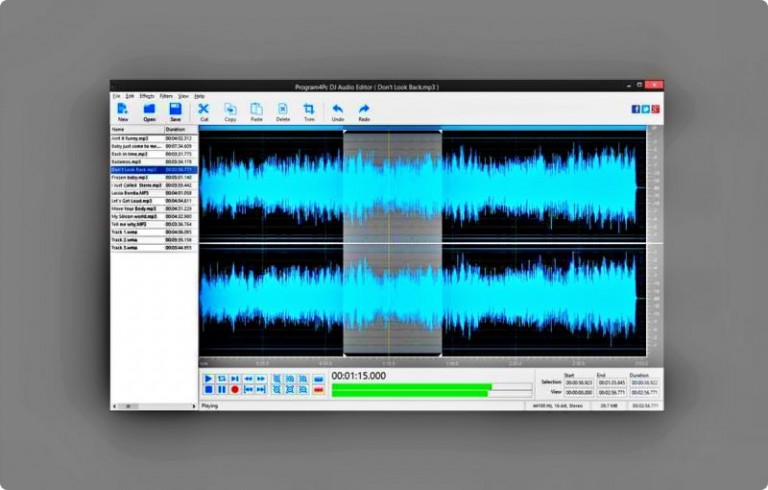Open the Edit menu

coord(130,96)
